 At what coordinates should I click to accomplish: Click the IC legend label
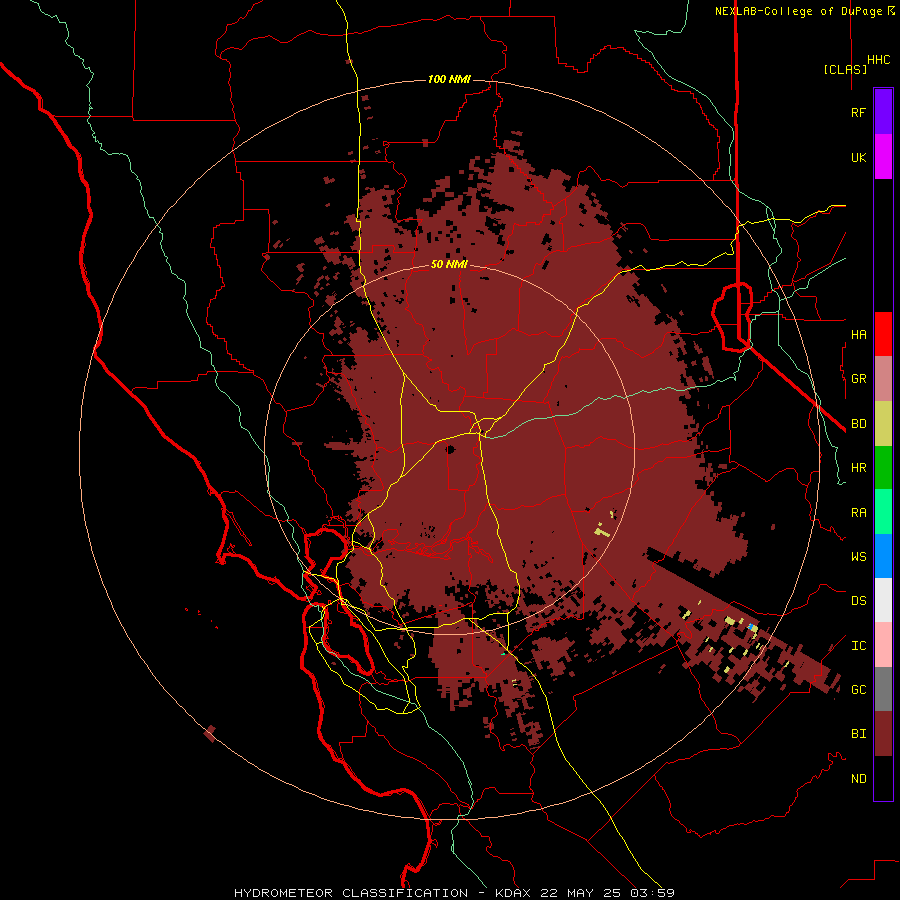point(858,646)
